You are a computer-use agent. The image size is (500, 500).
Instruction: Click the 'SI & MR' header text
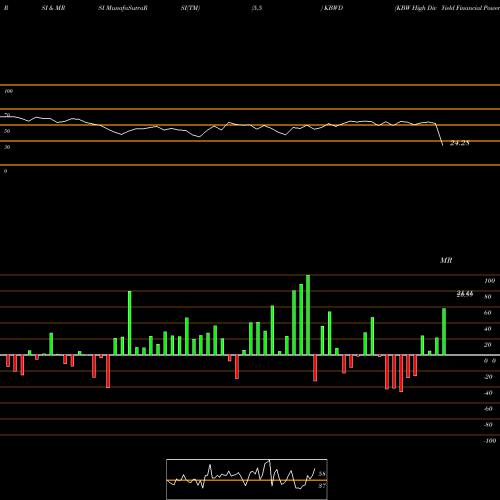[53, 8]
